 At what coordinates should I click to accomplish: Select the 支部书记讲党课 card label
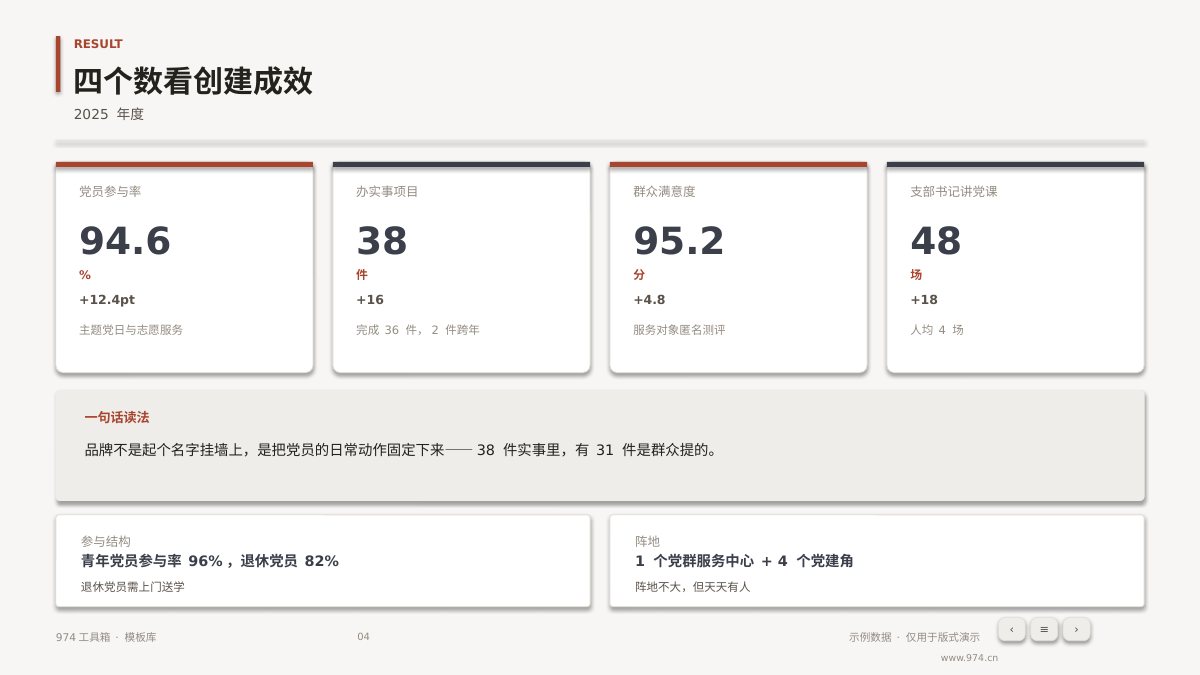coord(954,191)
